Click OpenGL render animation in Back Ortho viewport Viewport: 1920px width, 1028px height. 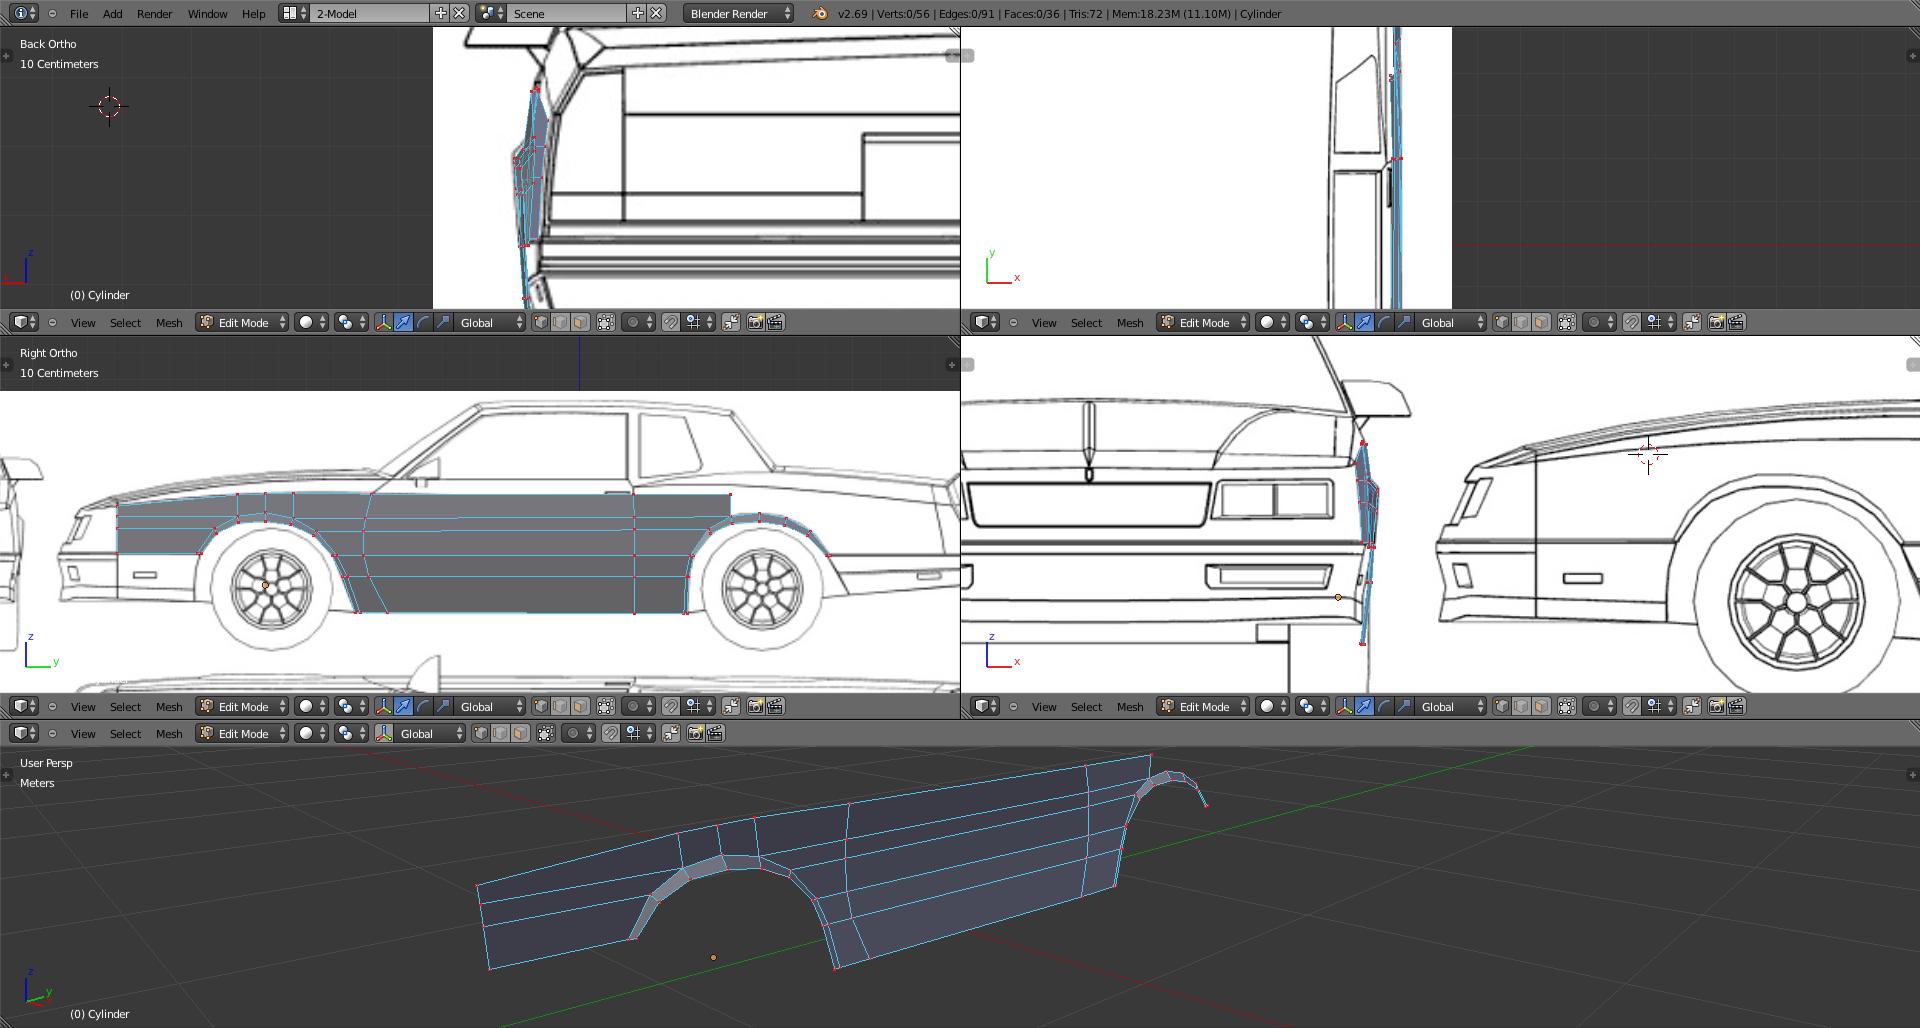(x=775, y=322)
